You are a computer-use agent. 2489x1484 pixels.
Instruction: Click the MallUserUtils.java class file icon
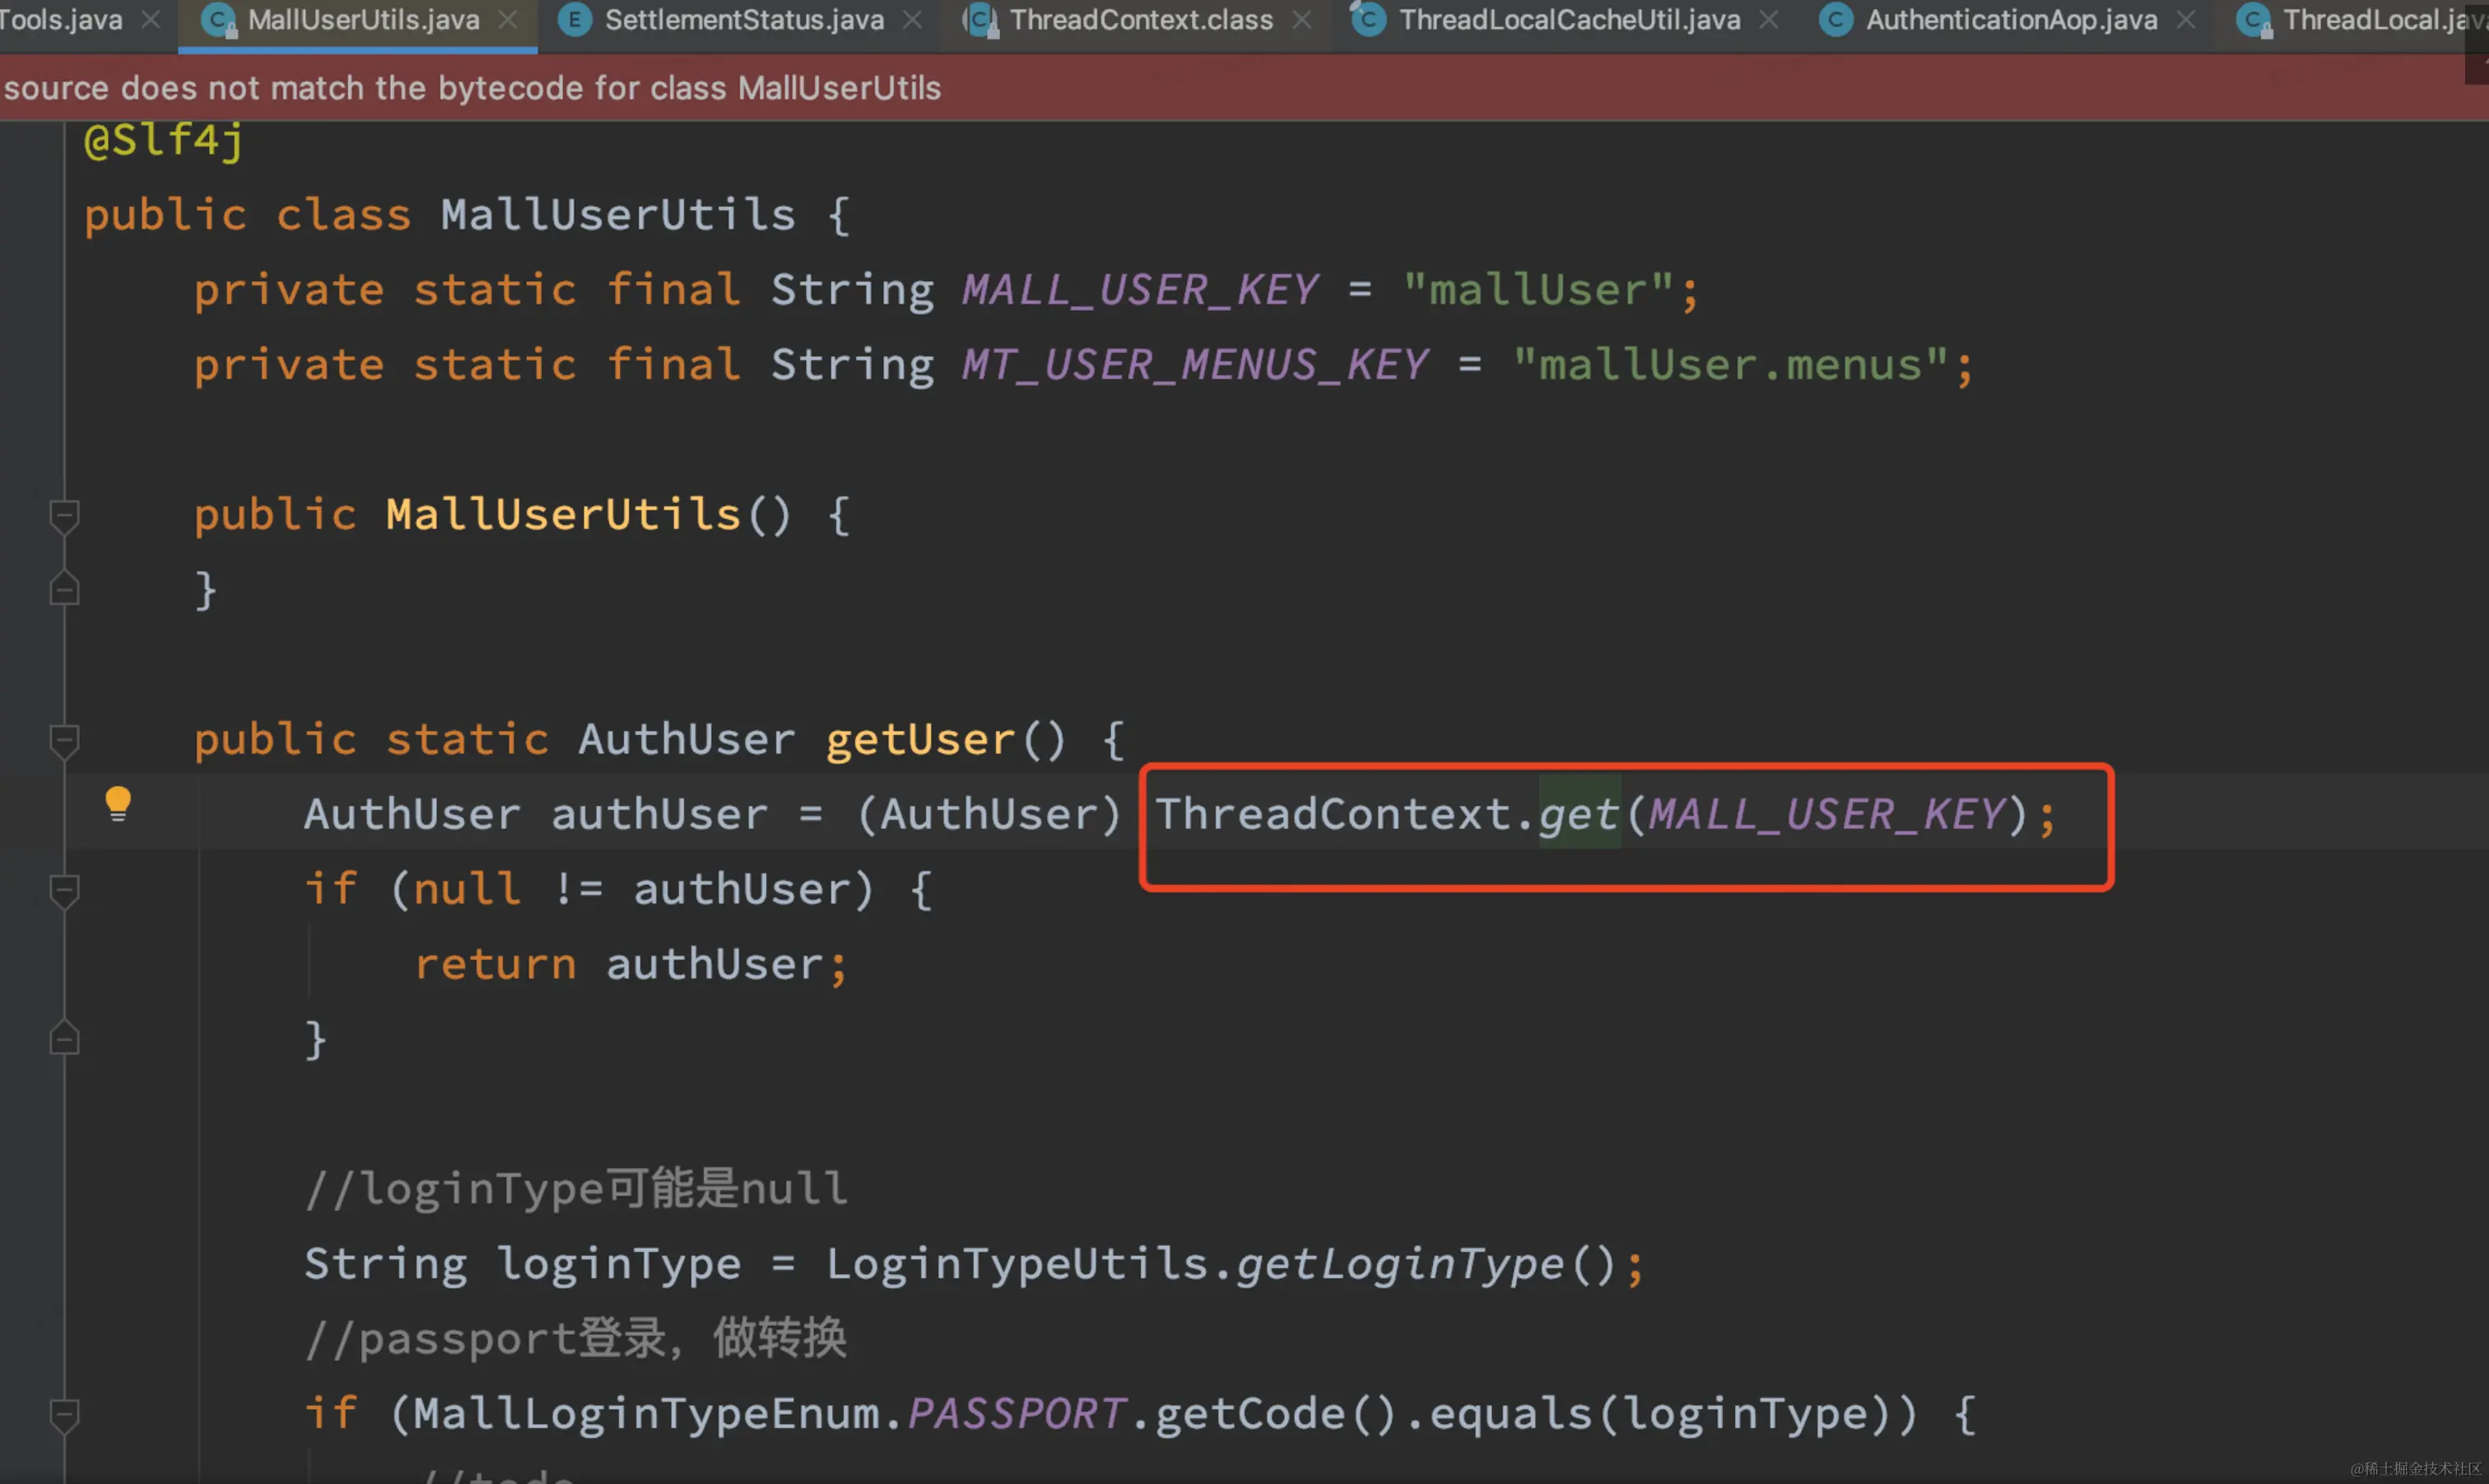[x=218, y=20]
